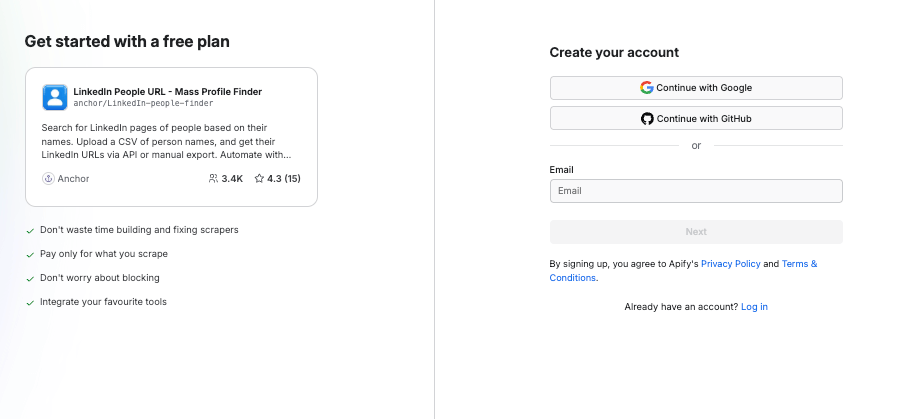Click the disabled Next button

point(696,232)
